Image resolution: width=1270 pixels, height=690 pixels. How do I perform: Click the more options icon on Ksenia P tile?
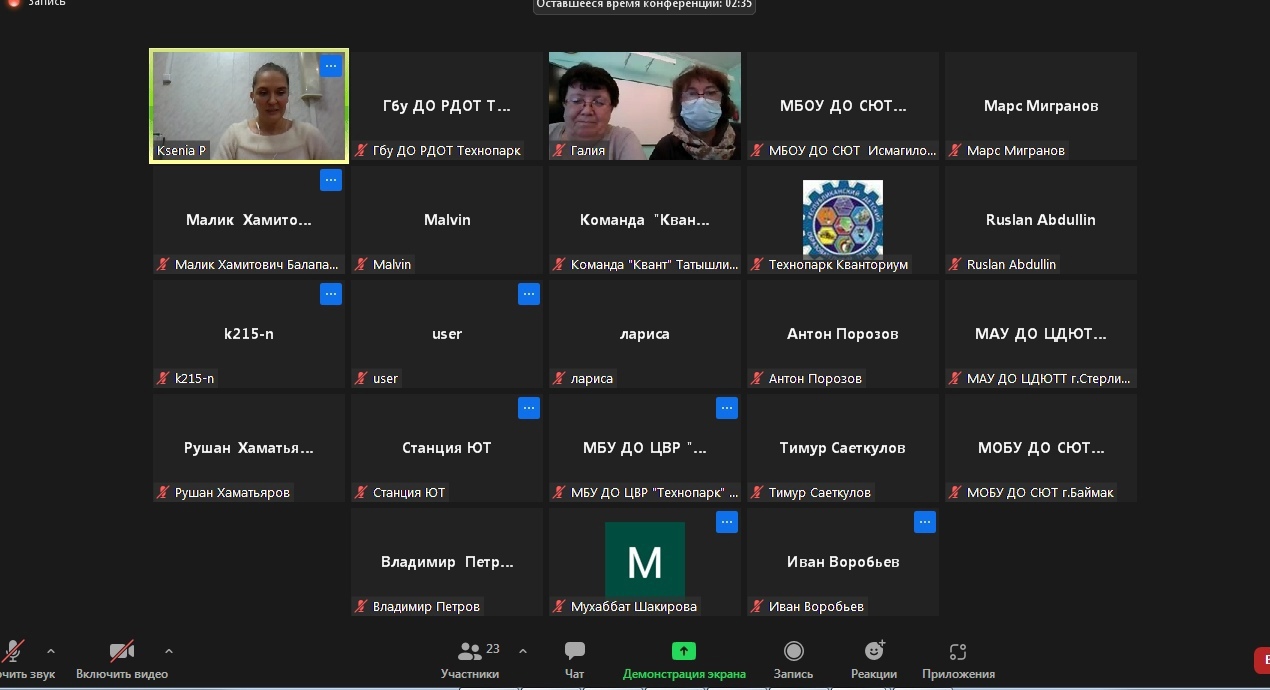click(331, 66)
